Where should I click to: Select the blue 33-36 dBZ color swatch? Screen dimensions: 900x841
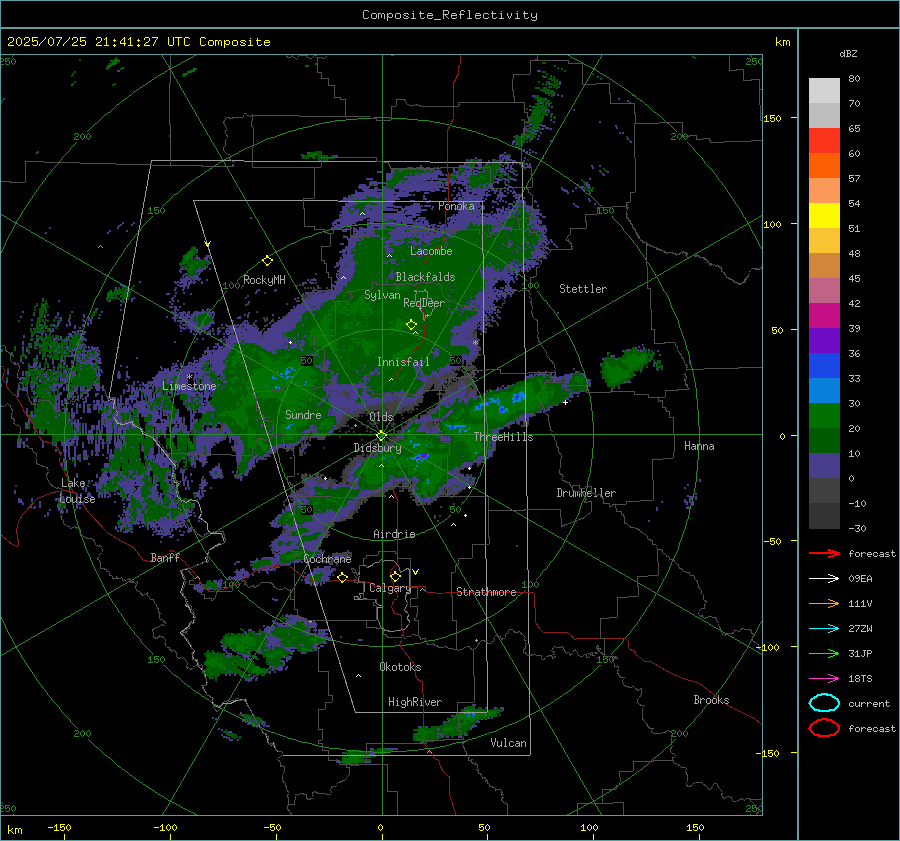(x=824, y=366)
